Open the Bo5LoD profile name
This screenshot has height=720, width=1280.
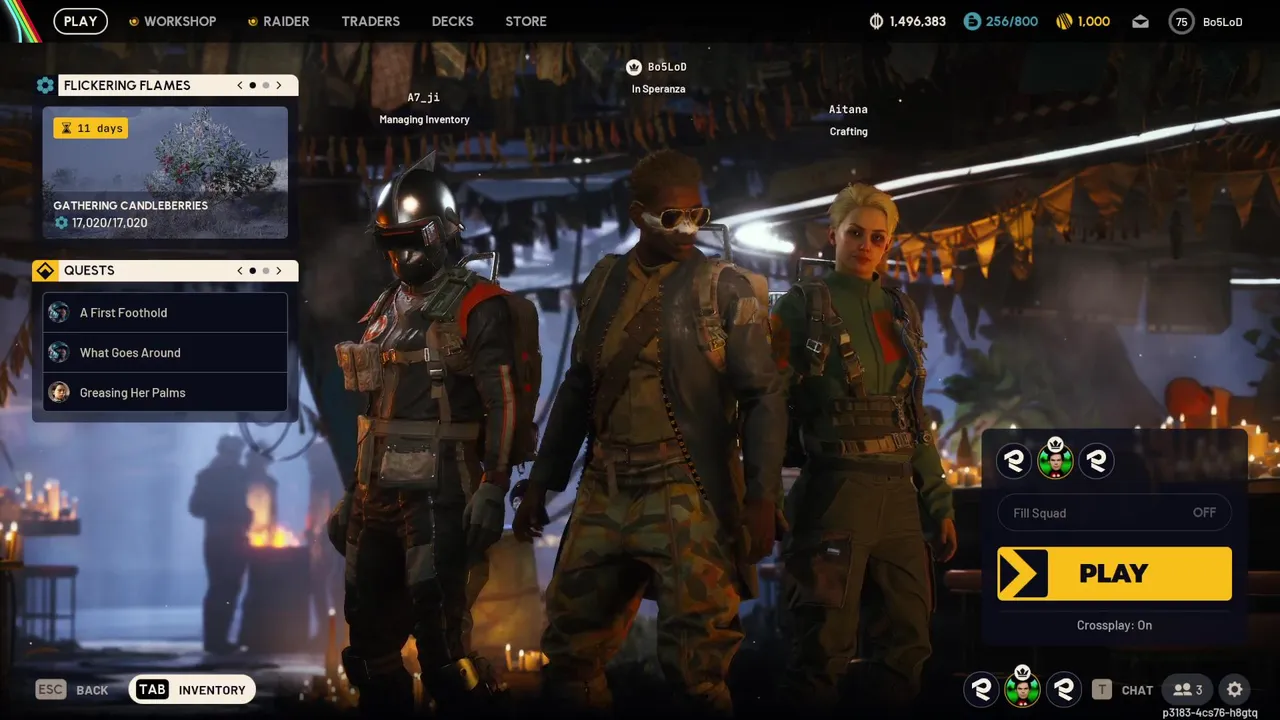pyautogui.click(x=1222, y=21)
